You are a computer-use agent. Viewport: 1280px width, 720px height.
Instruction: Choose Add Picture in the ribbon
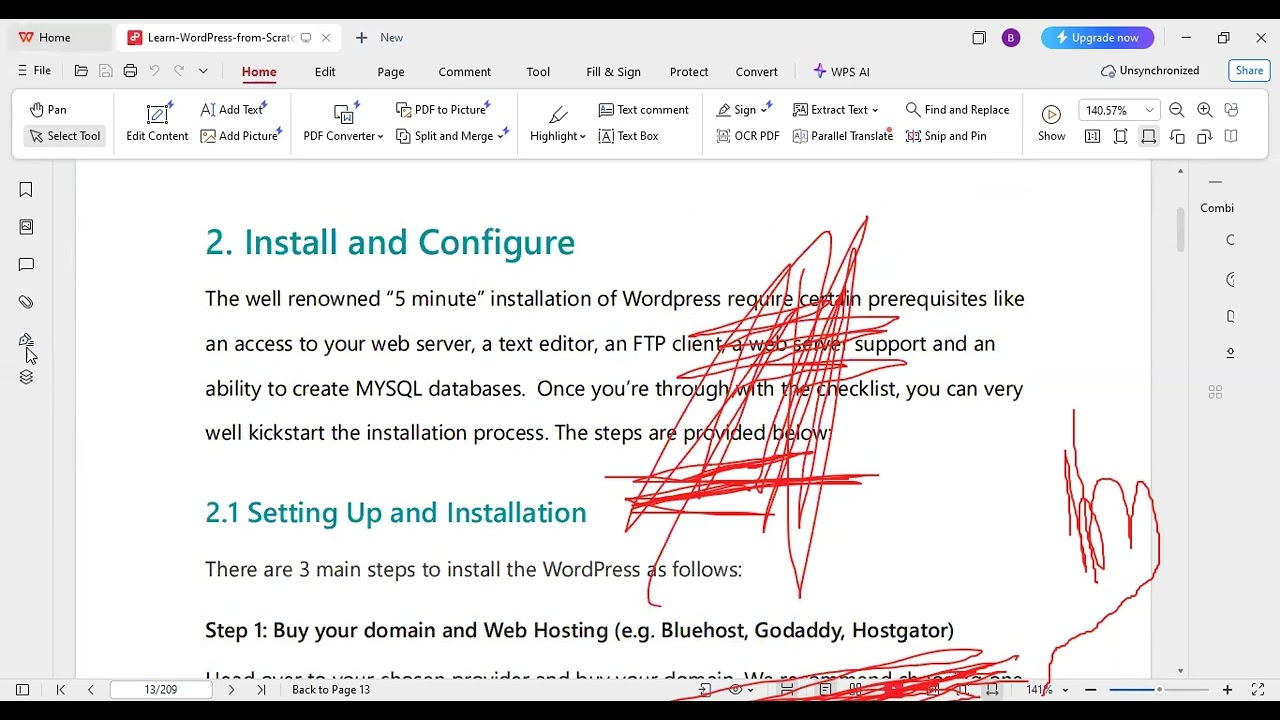(x=240, y=136)
